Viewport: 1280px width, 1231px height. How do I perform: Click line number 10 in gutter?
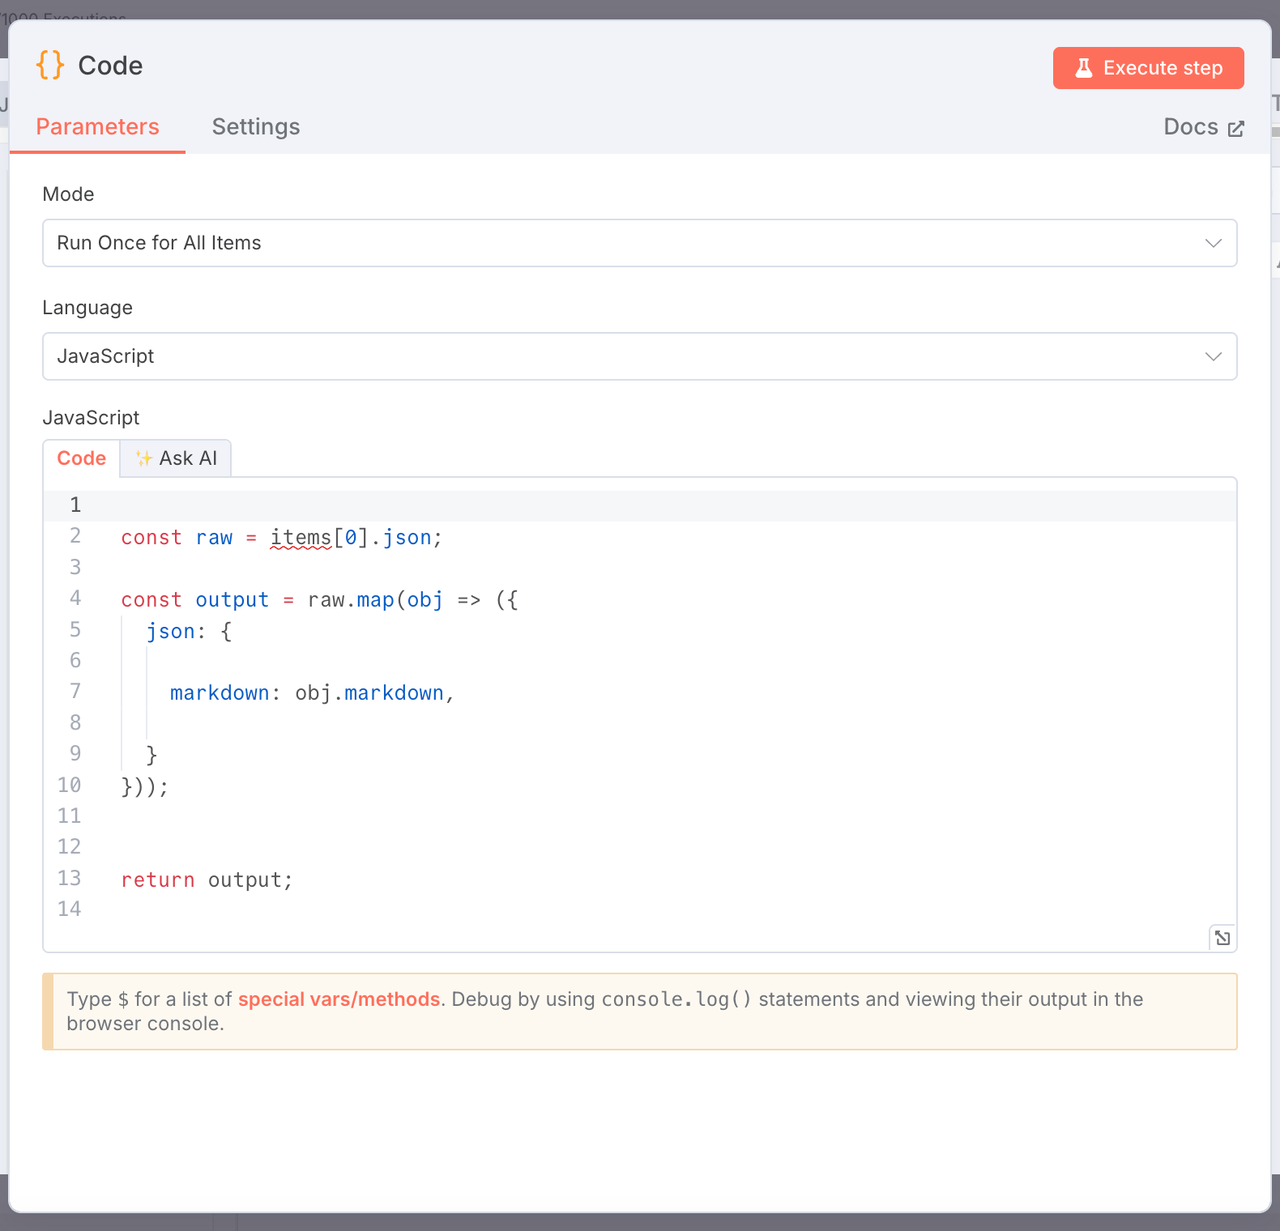pos(69,785)
